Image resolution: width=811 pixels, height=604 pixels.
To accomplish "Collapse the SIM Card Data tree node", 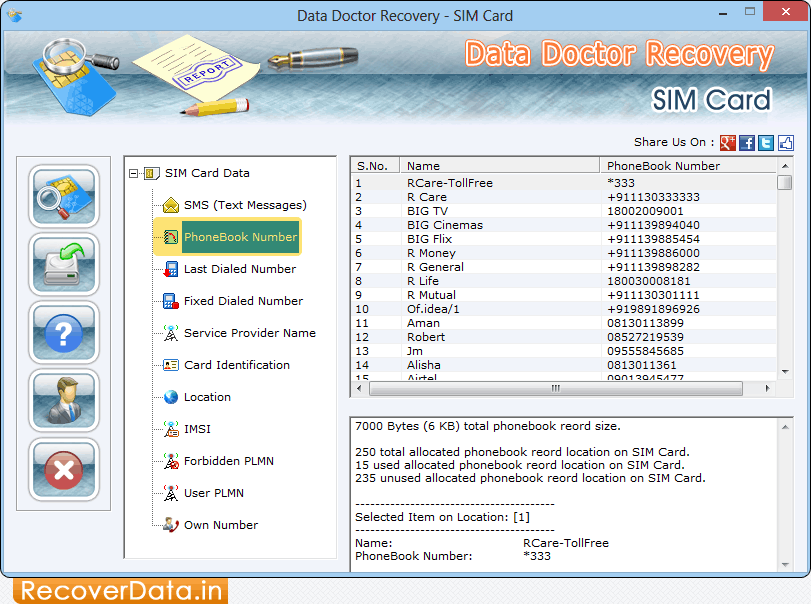I will click(134, 173).
